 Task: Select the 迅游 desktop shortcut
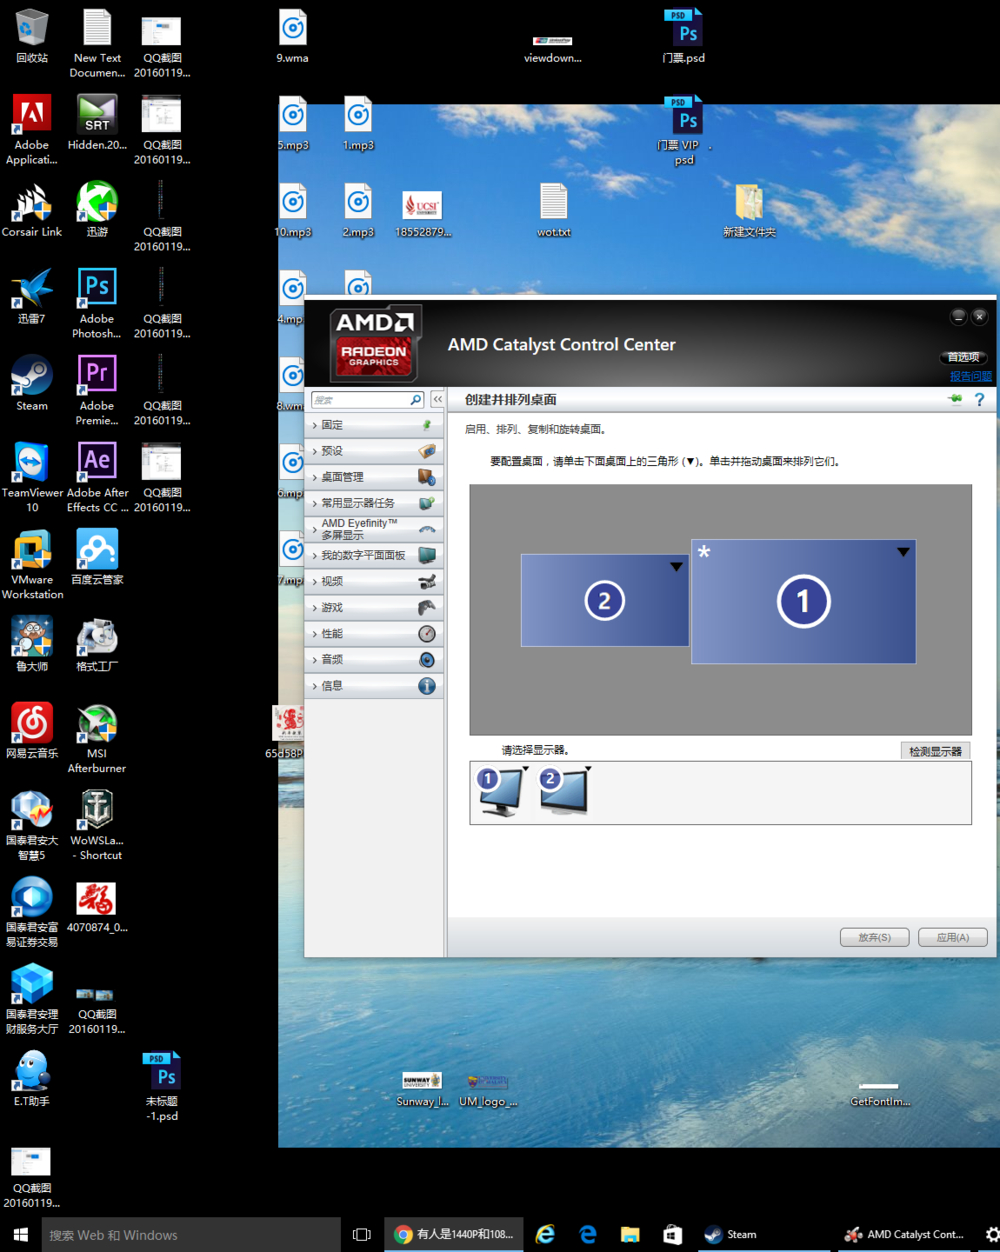pyautogui.click(x=97, y=210)
